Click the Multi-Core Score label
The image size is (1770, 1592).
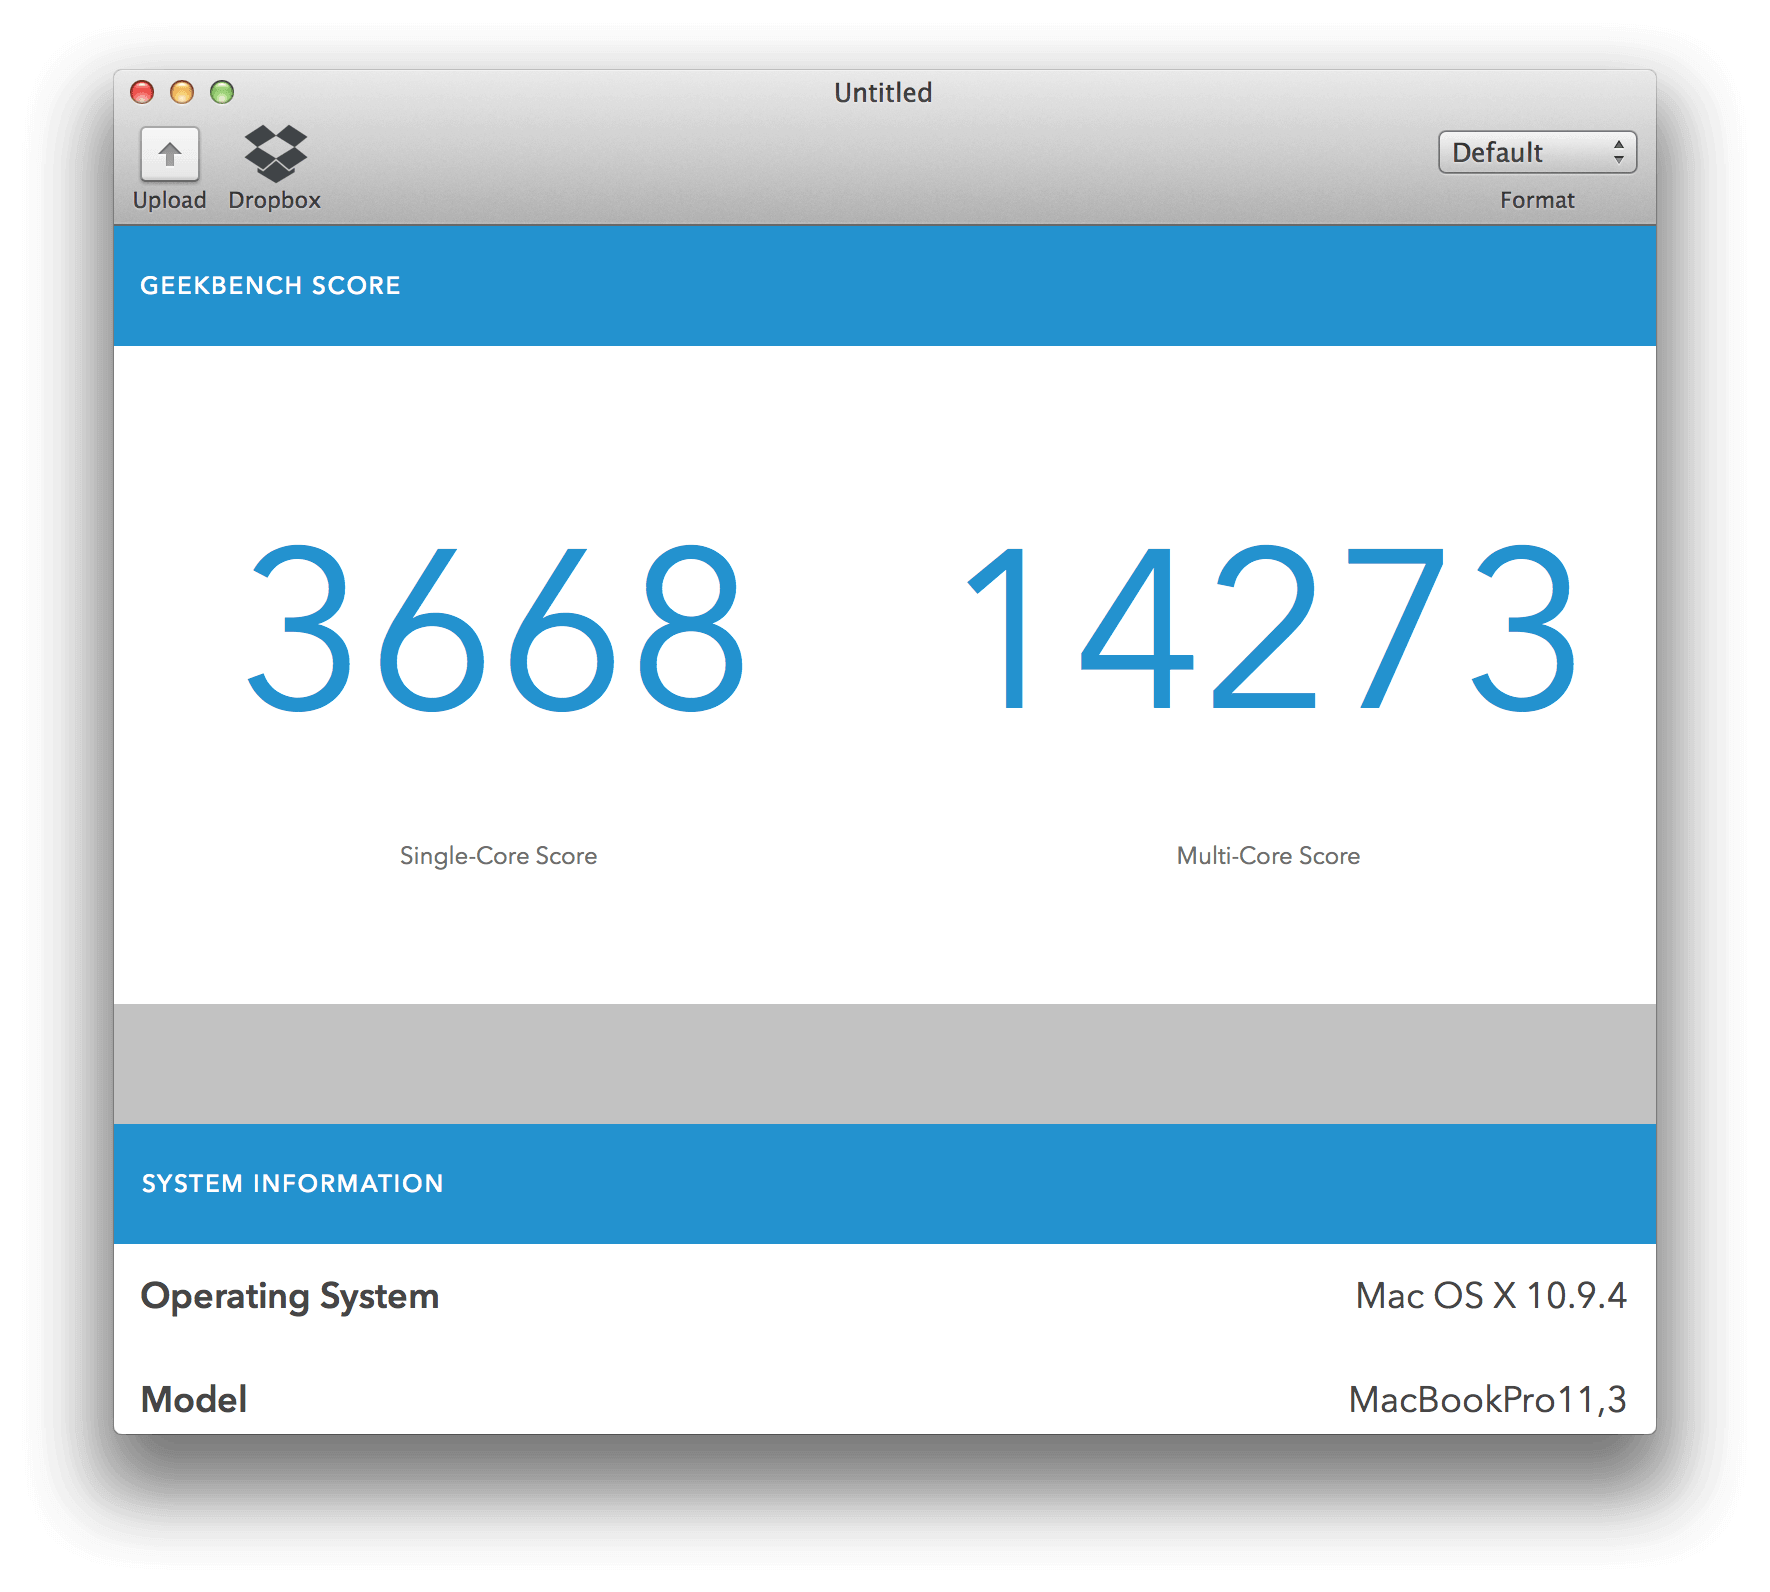pyautogui.click(x=1268, y=856)
